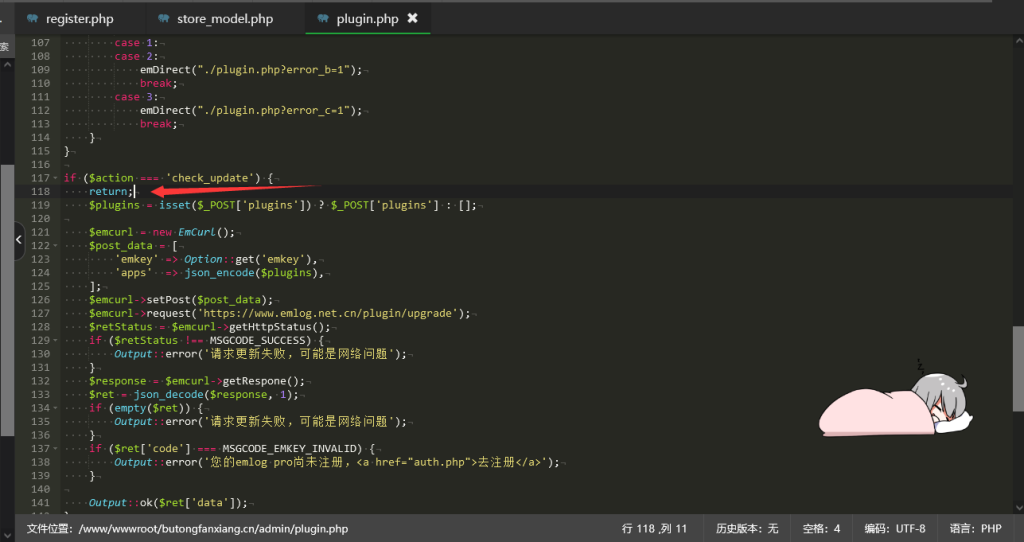The width and height of the screenshot is (1024, 542).
Task: Click the PHP elephant icon on plugin.php tab
Action: [323, 19]
